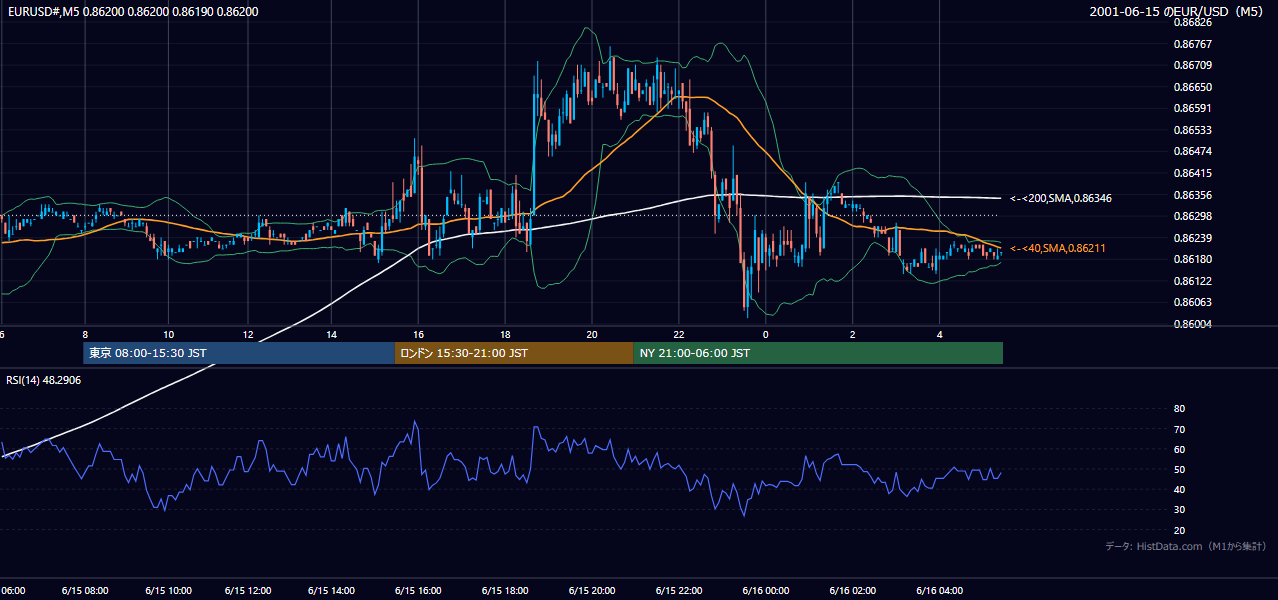Click hour tick '20' above the session bars
Screen dimensions: 1278x600
click(x=592, y=334)
